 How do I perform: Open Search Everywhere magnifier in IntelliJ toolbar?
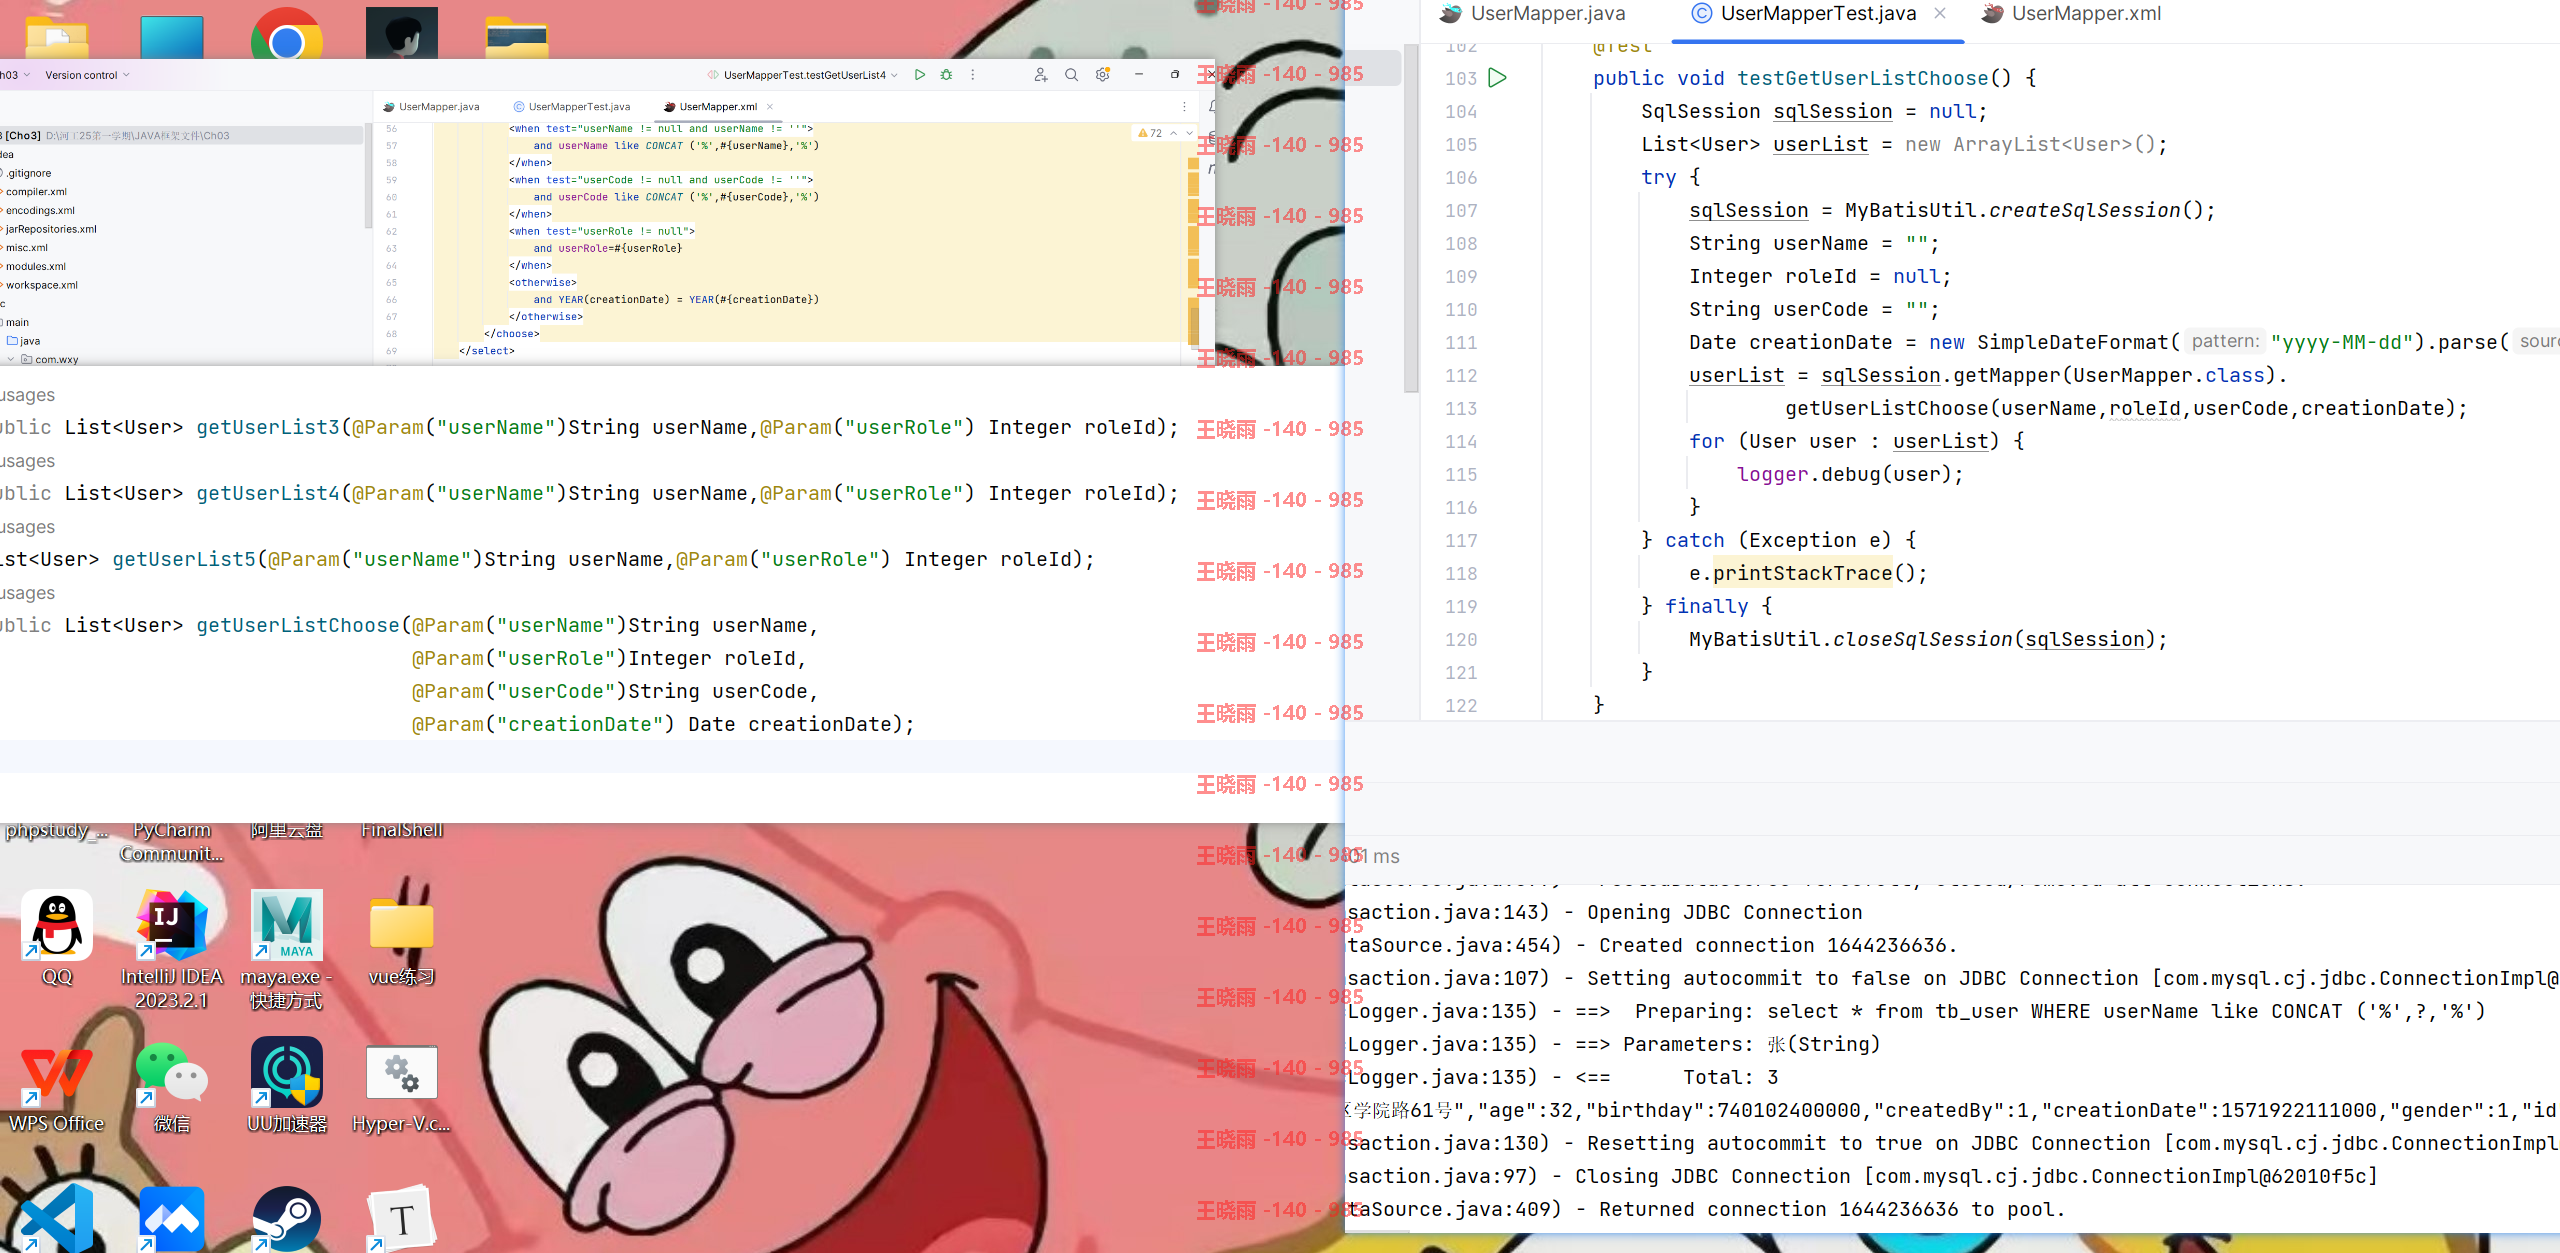[1071, 75]
